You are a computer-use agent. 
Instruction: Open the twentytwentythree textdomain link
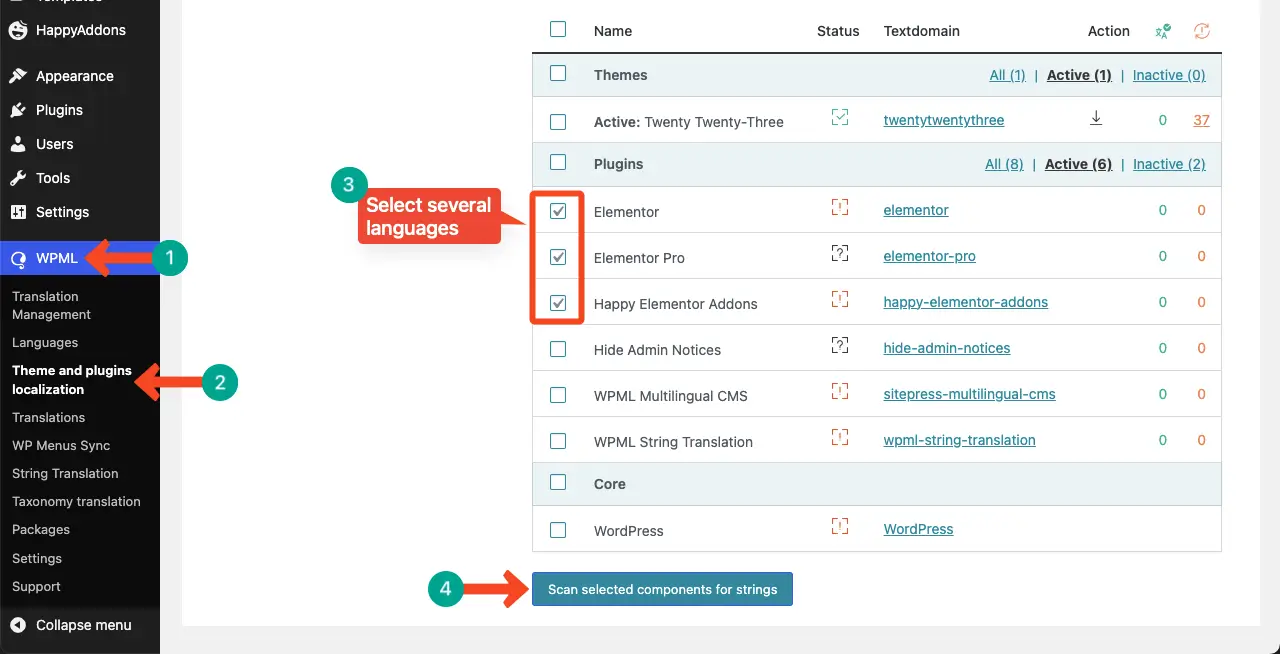[x=944, y=120]
